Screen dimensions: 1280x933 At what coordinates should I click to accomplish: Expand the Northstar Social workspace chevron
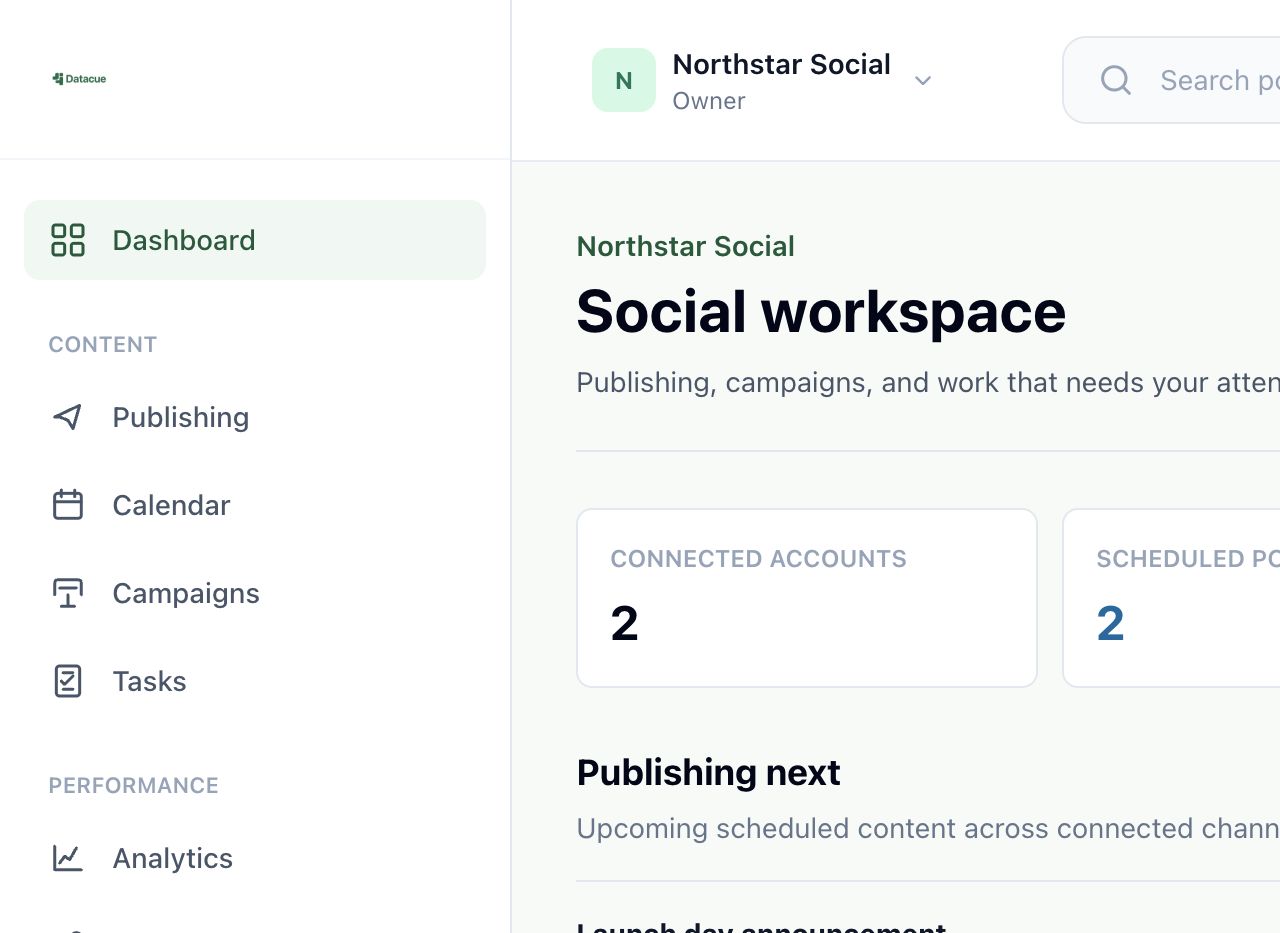click(923, 80)
